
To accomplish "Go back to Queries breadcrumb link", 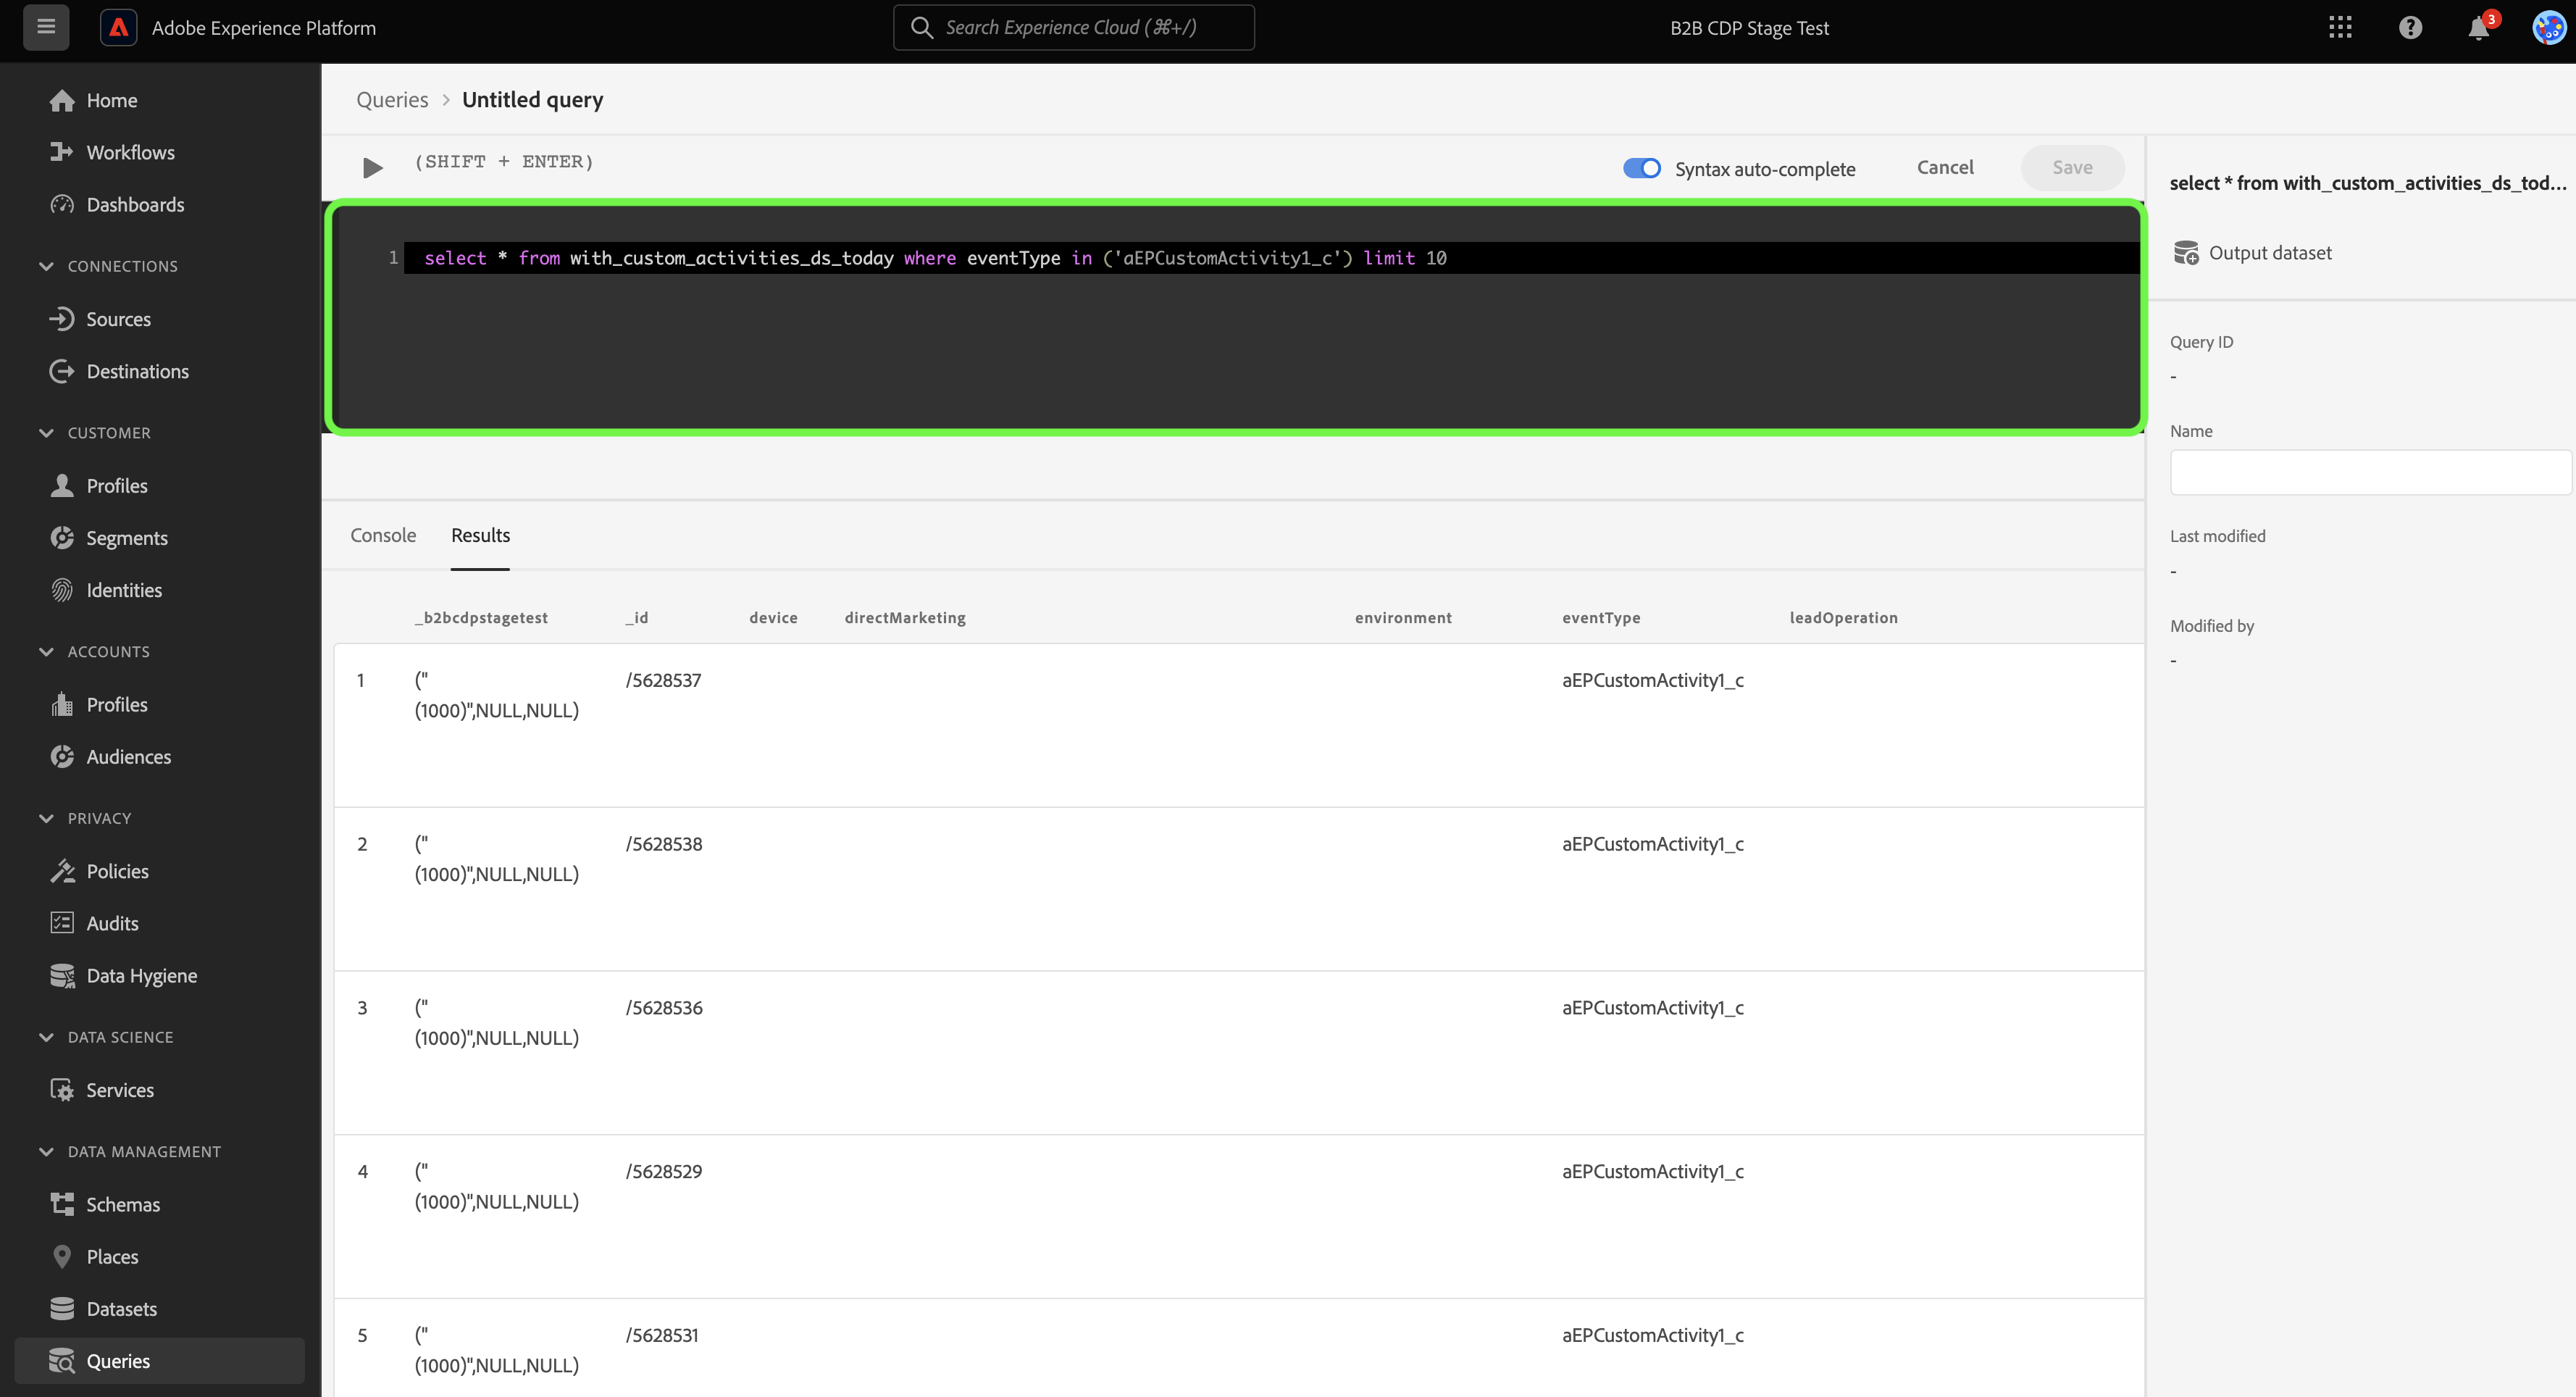I will [392, 100].
